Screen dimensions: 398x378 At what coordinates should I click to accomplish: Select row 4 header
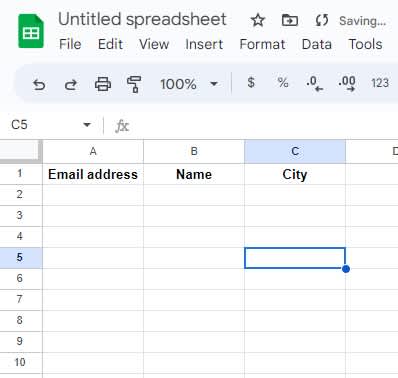click(20, 237)
